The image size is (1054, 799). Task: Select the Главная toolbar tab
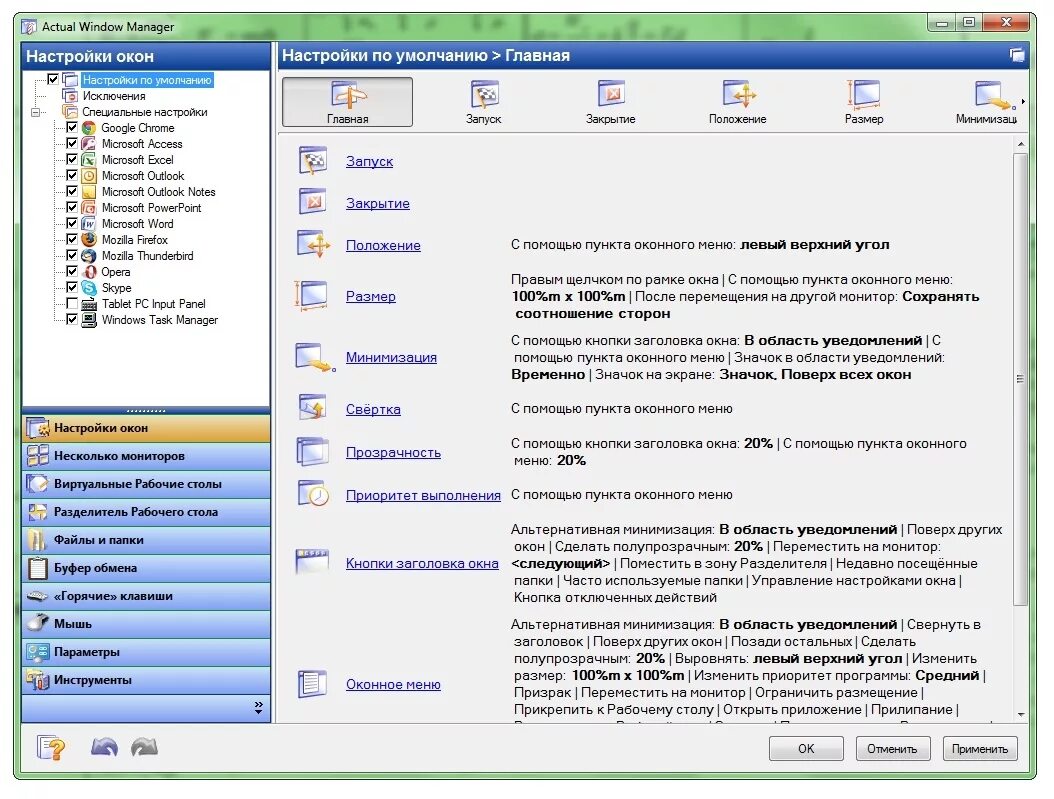(348, 102)
